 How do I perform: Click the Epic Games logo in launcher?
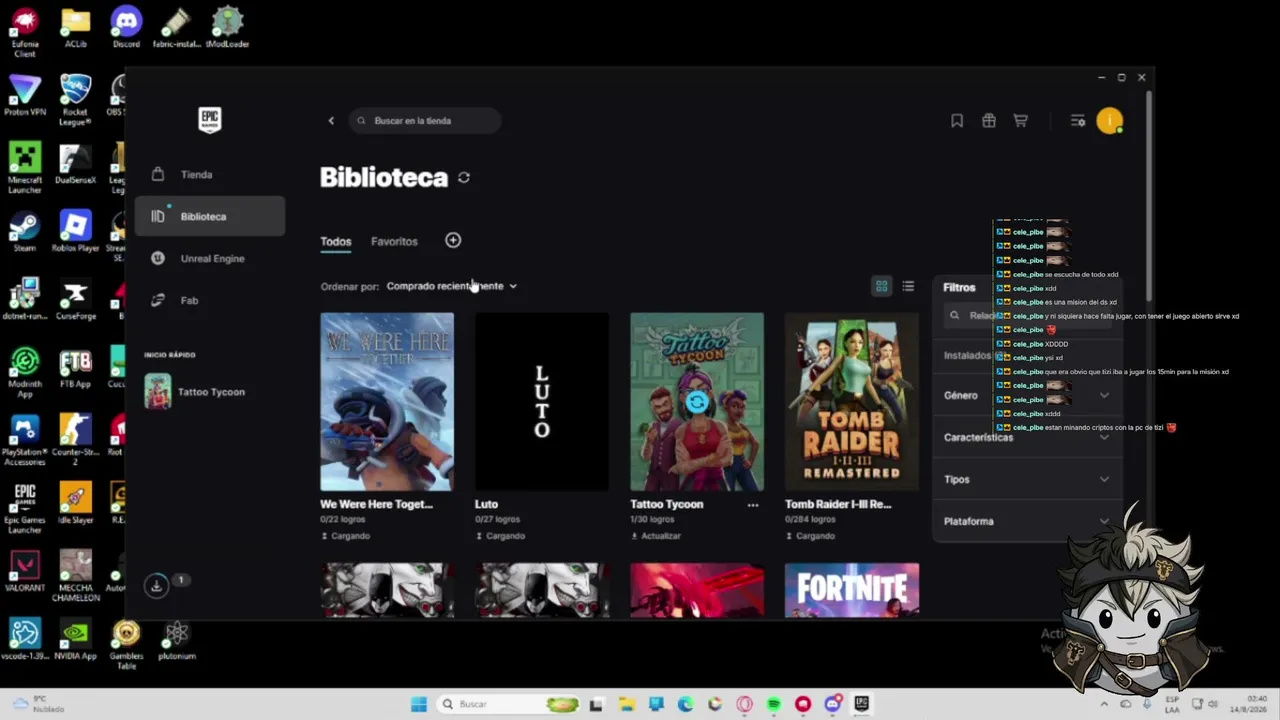click(209, 120)
